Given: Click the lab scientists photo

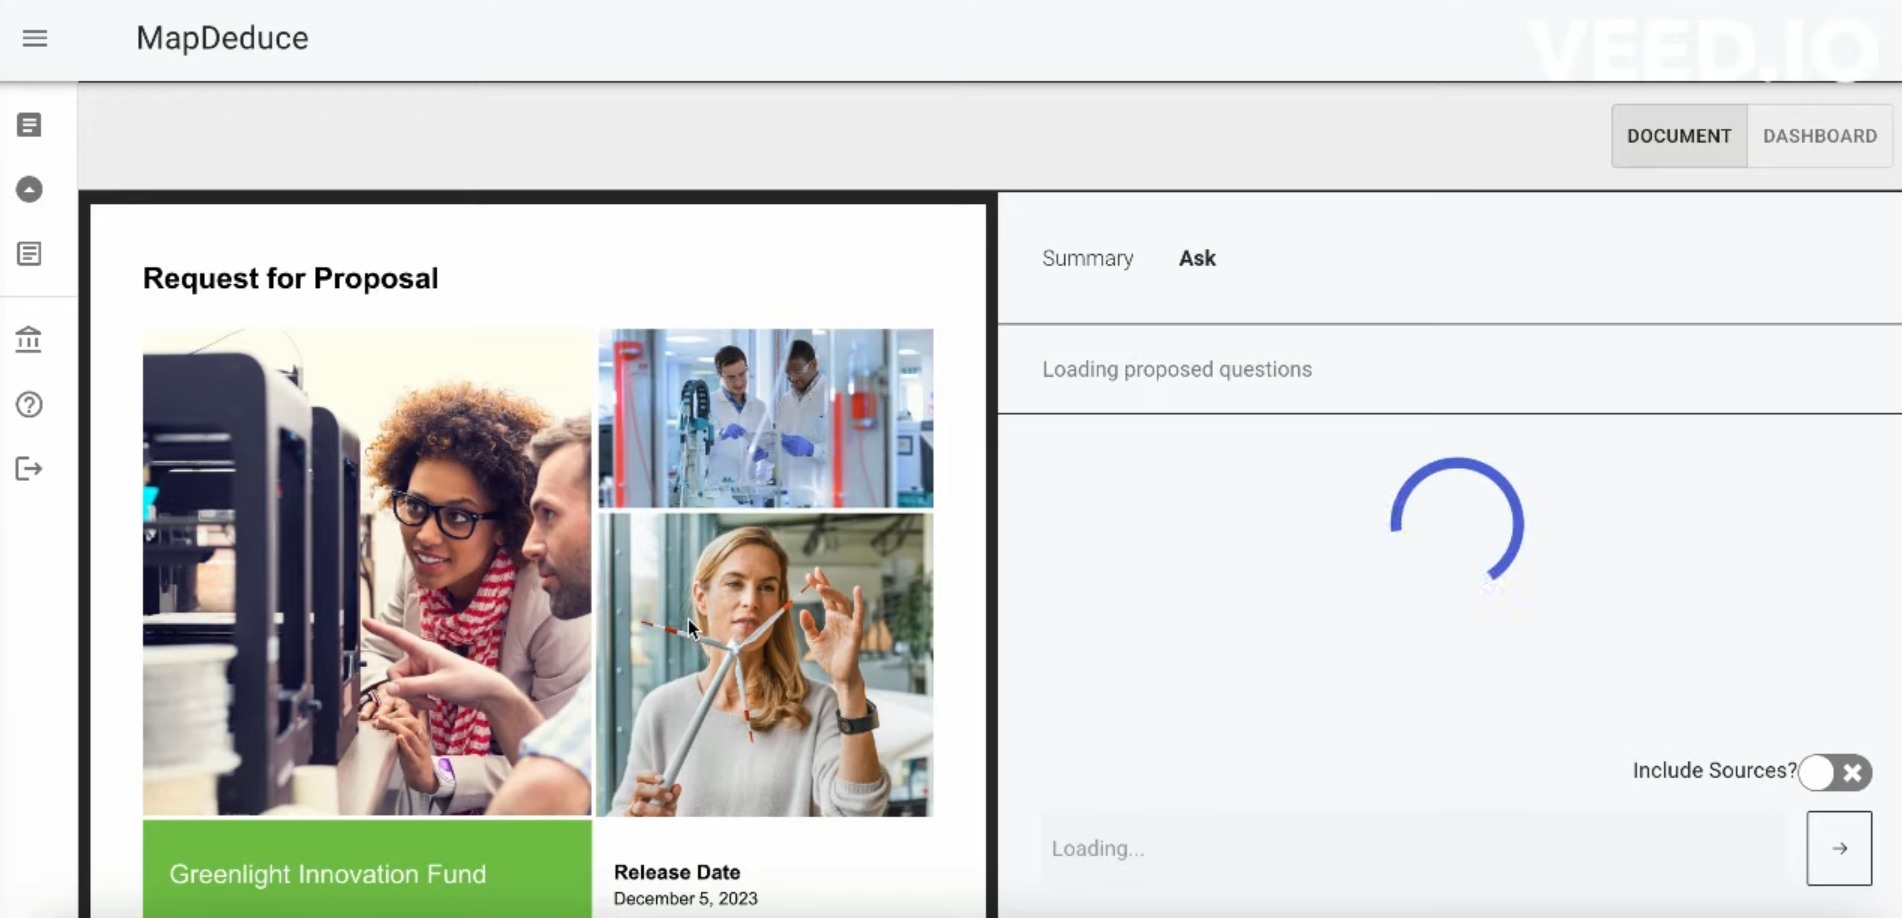Looking at the screenshot, I should [x=765, y=418].
